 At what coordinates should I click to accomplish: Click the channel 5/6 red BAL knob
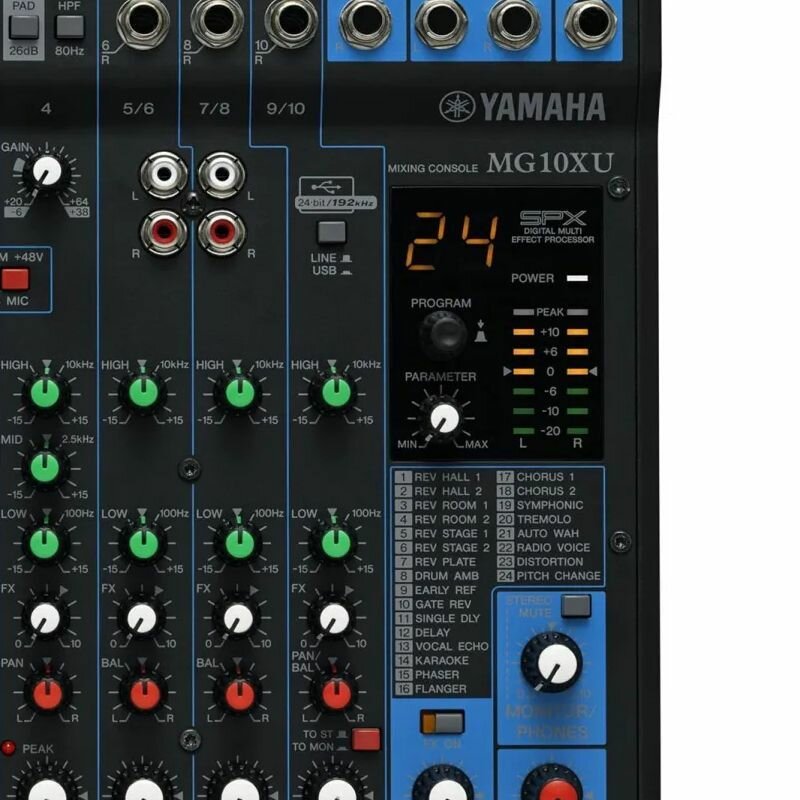pos(144,693)
